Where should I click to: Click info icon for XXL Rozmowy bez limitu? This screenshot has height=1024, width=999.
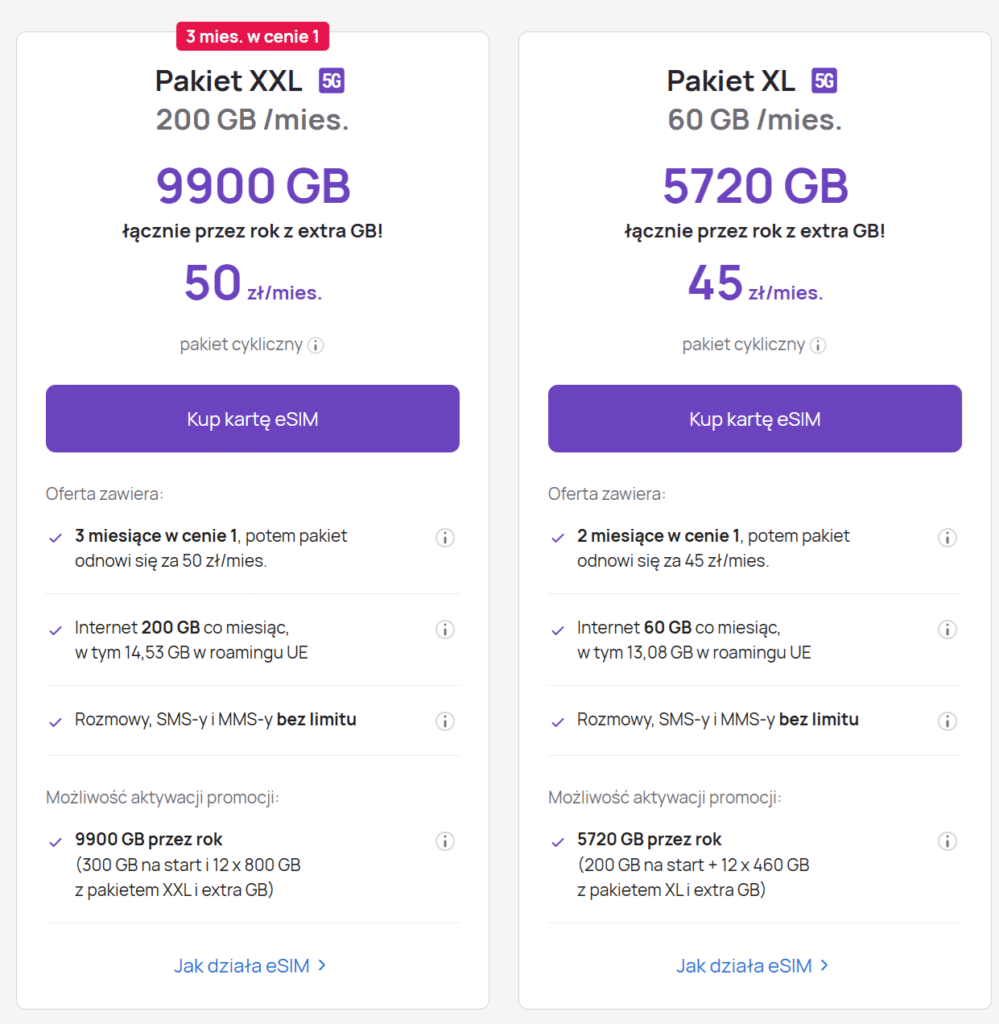pos(445,721)
